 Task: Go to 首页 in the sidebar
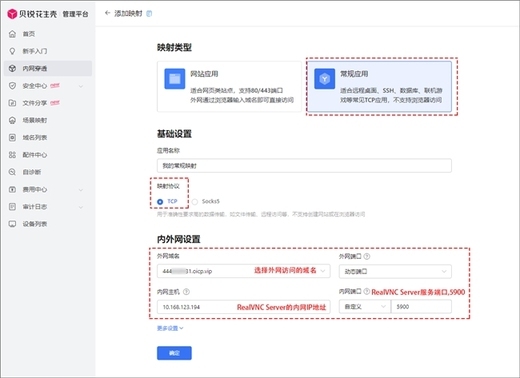[48, 34]
